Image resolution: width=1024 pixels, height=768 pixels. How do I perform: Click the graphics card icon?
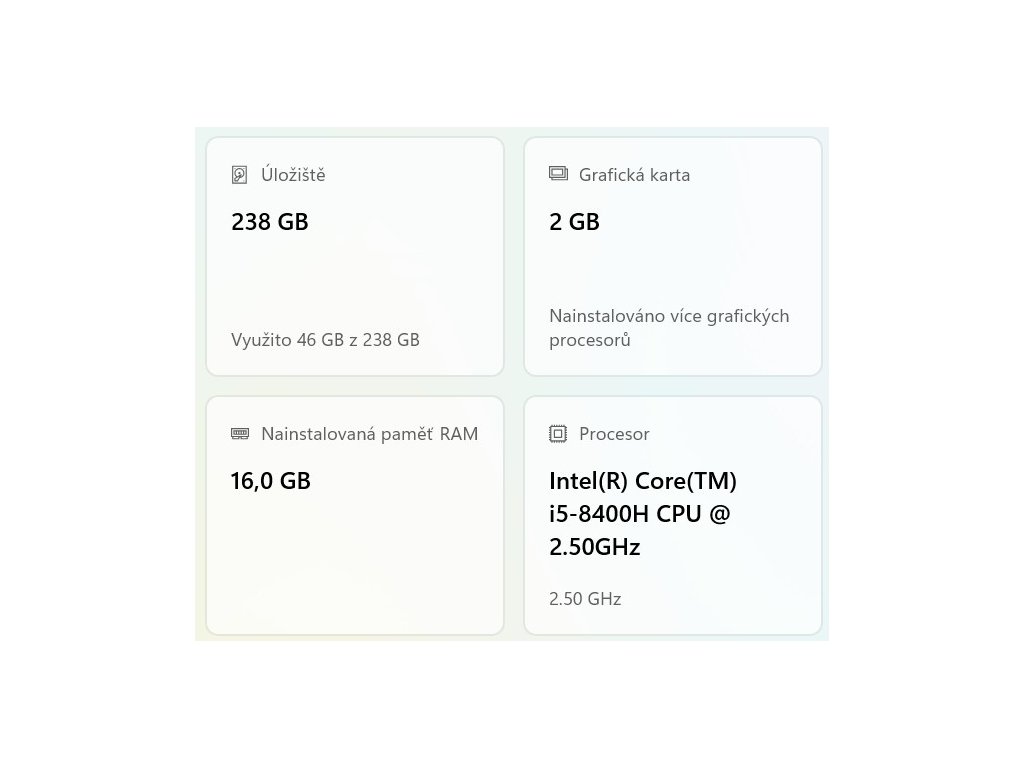pos(558,174)
